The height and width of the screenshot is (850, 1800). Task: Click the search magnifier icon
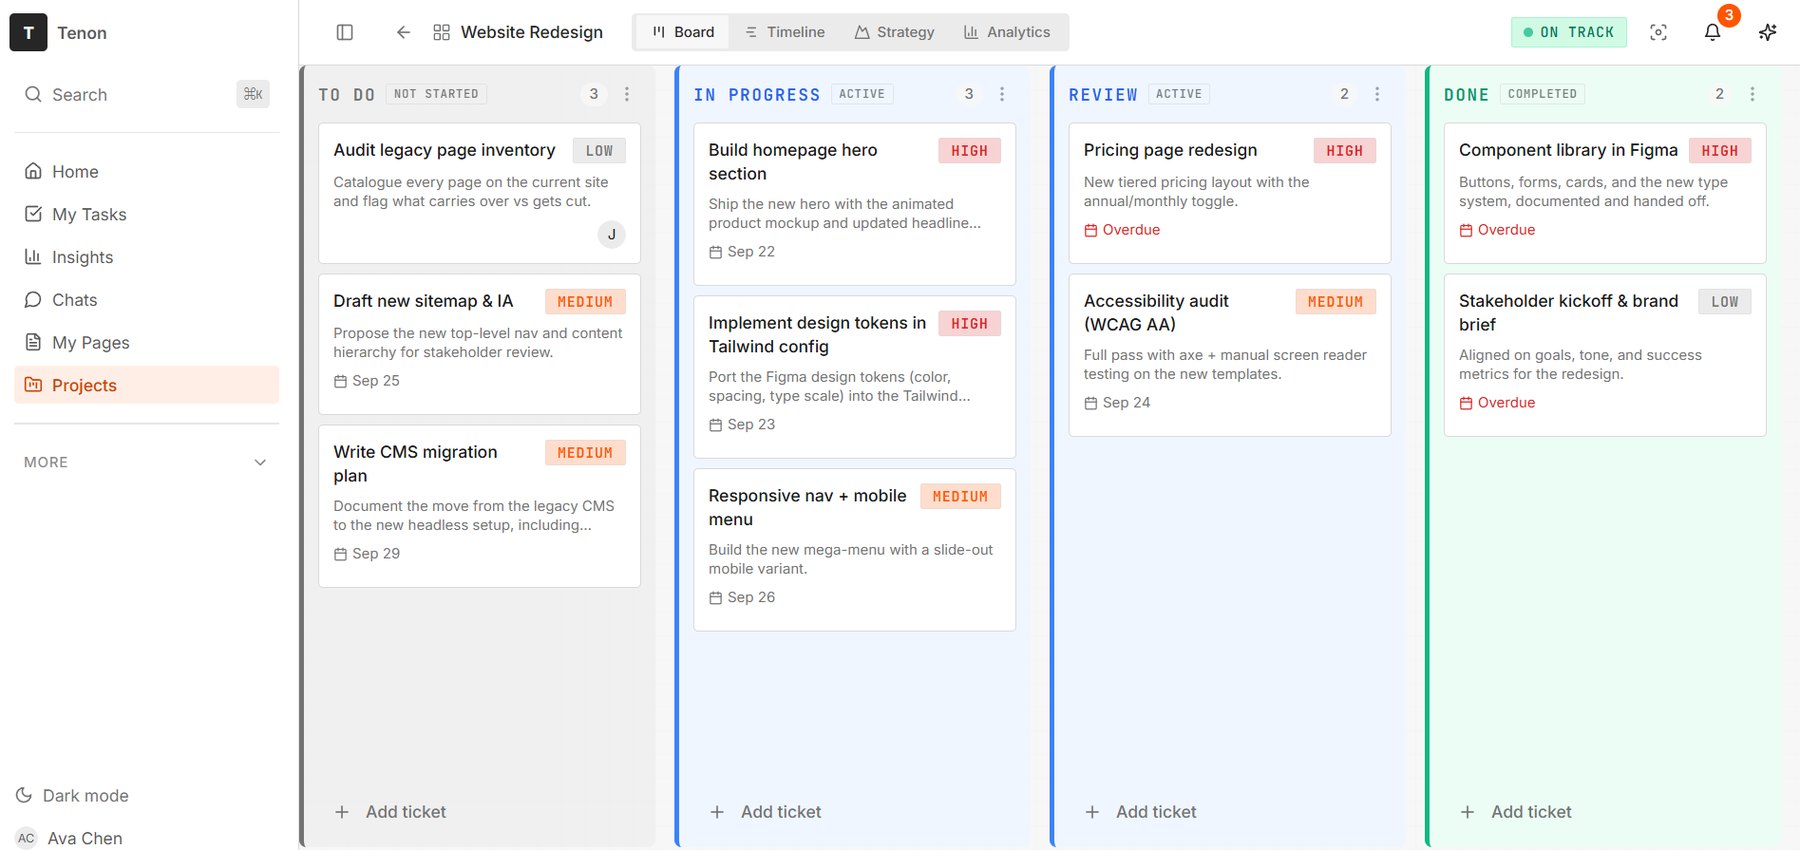coord(33,94)
